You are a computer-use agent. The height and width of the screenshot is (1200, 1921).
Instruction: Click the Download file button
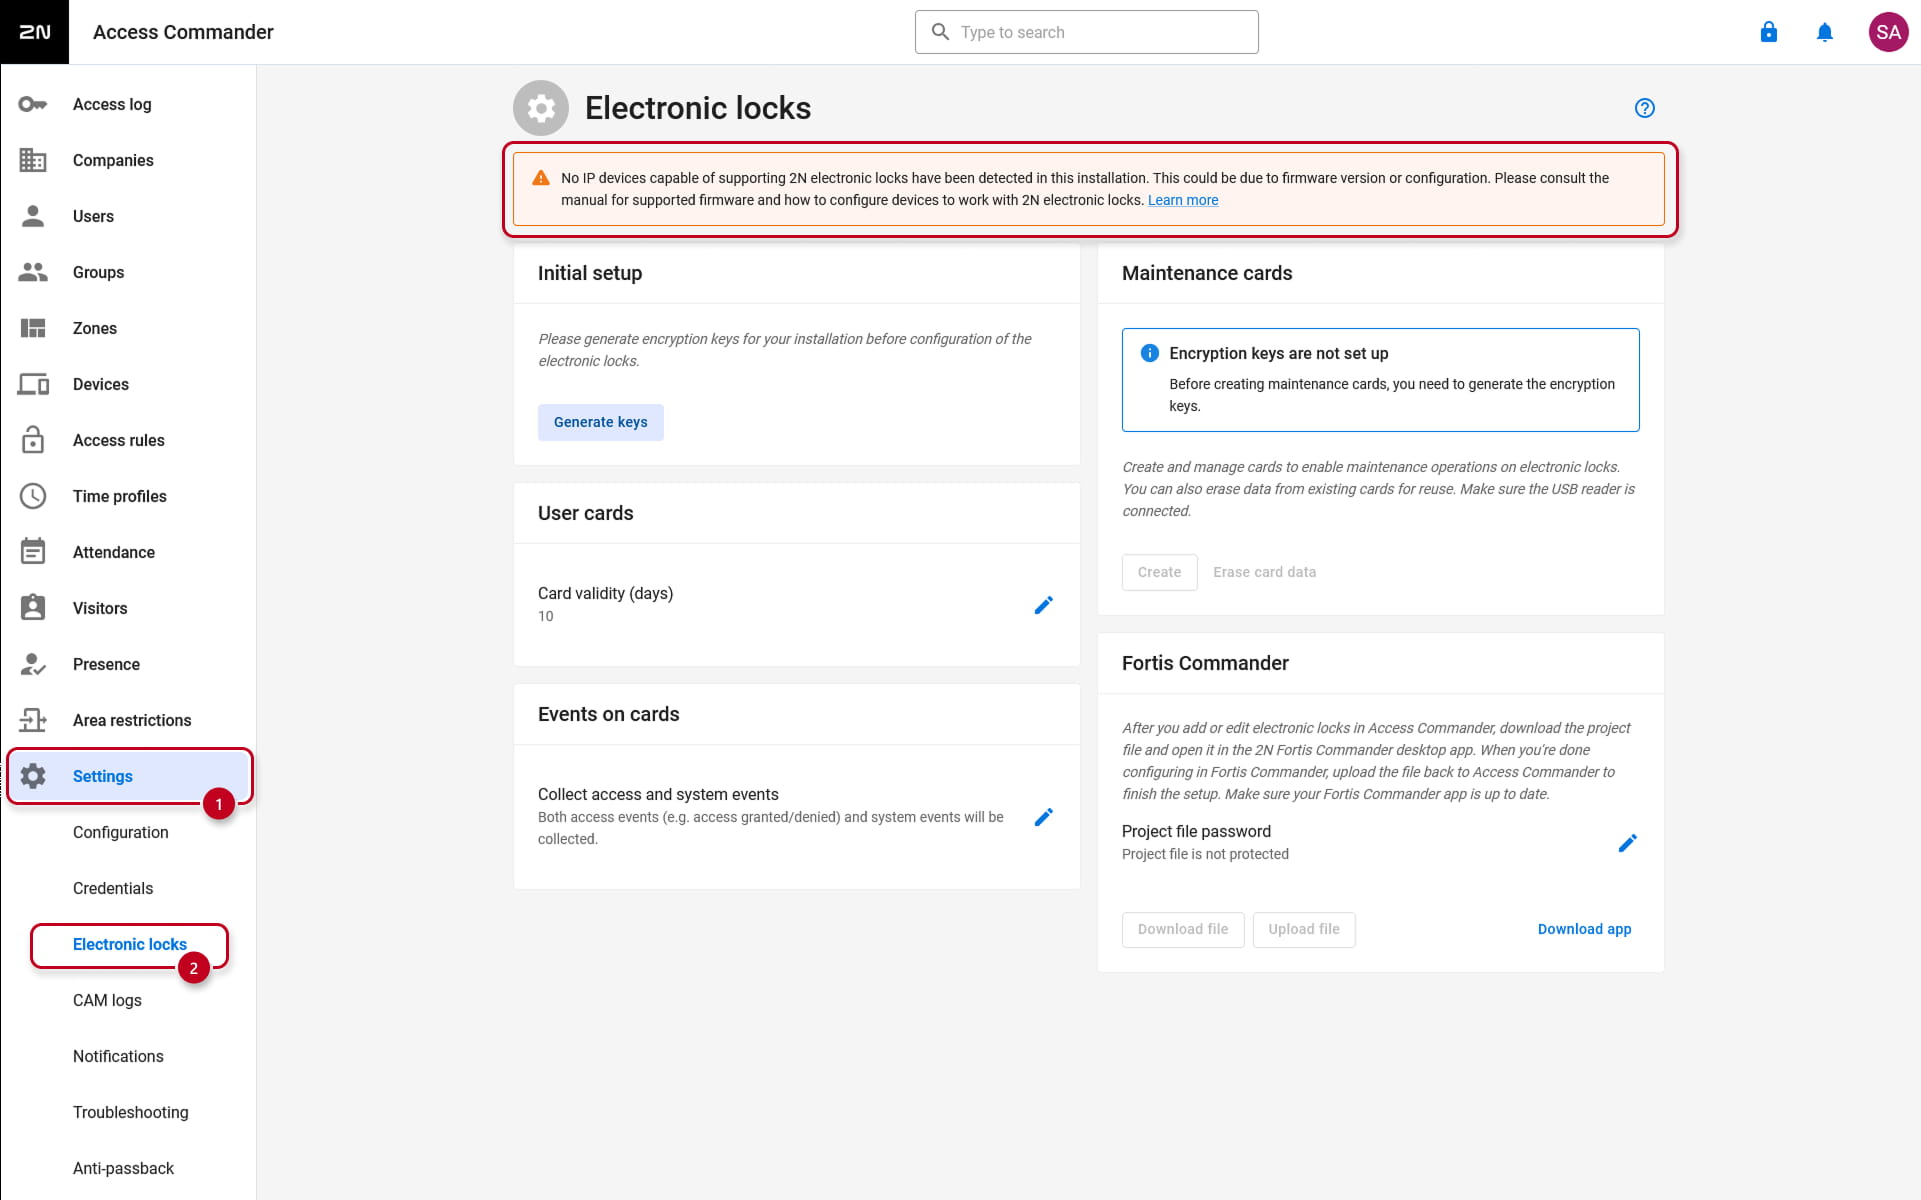1182,929
